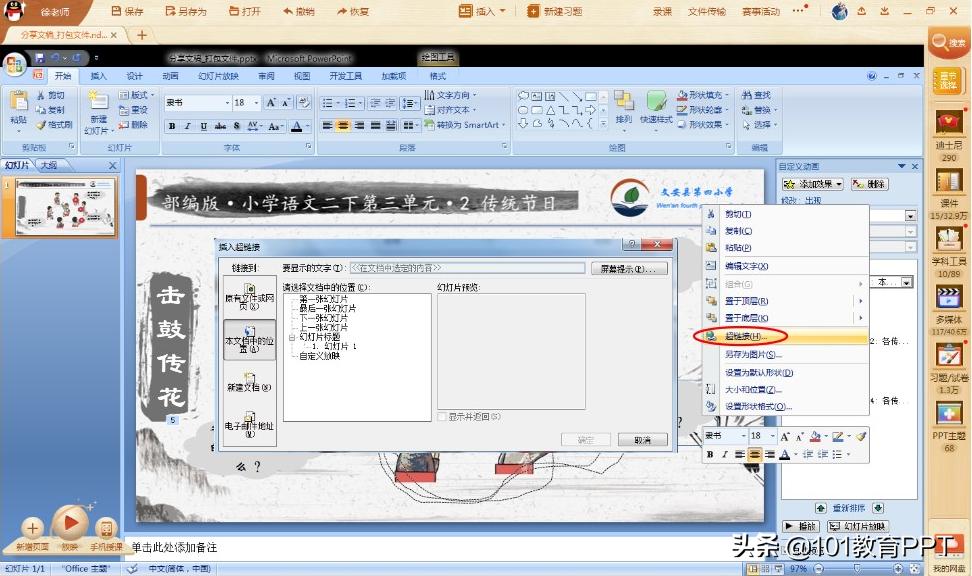Click the Paste (粘贴) icon in the ribbon

tap(19, 102)
